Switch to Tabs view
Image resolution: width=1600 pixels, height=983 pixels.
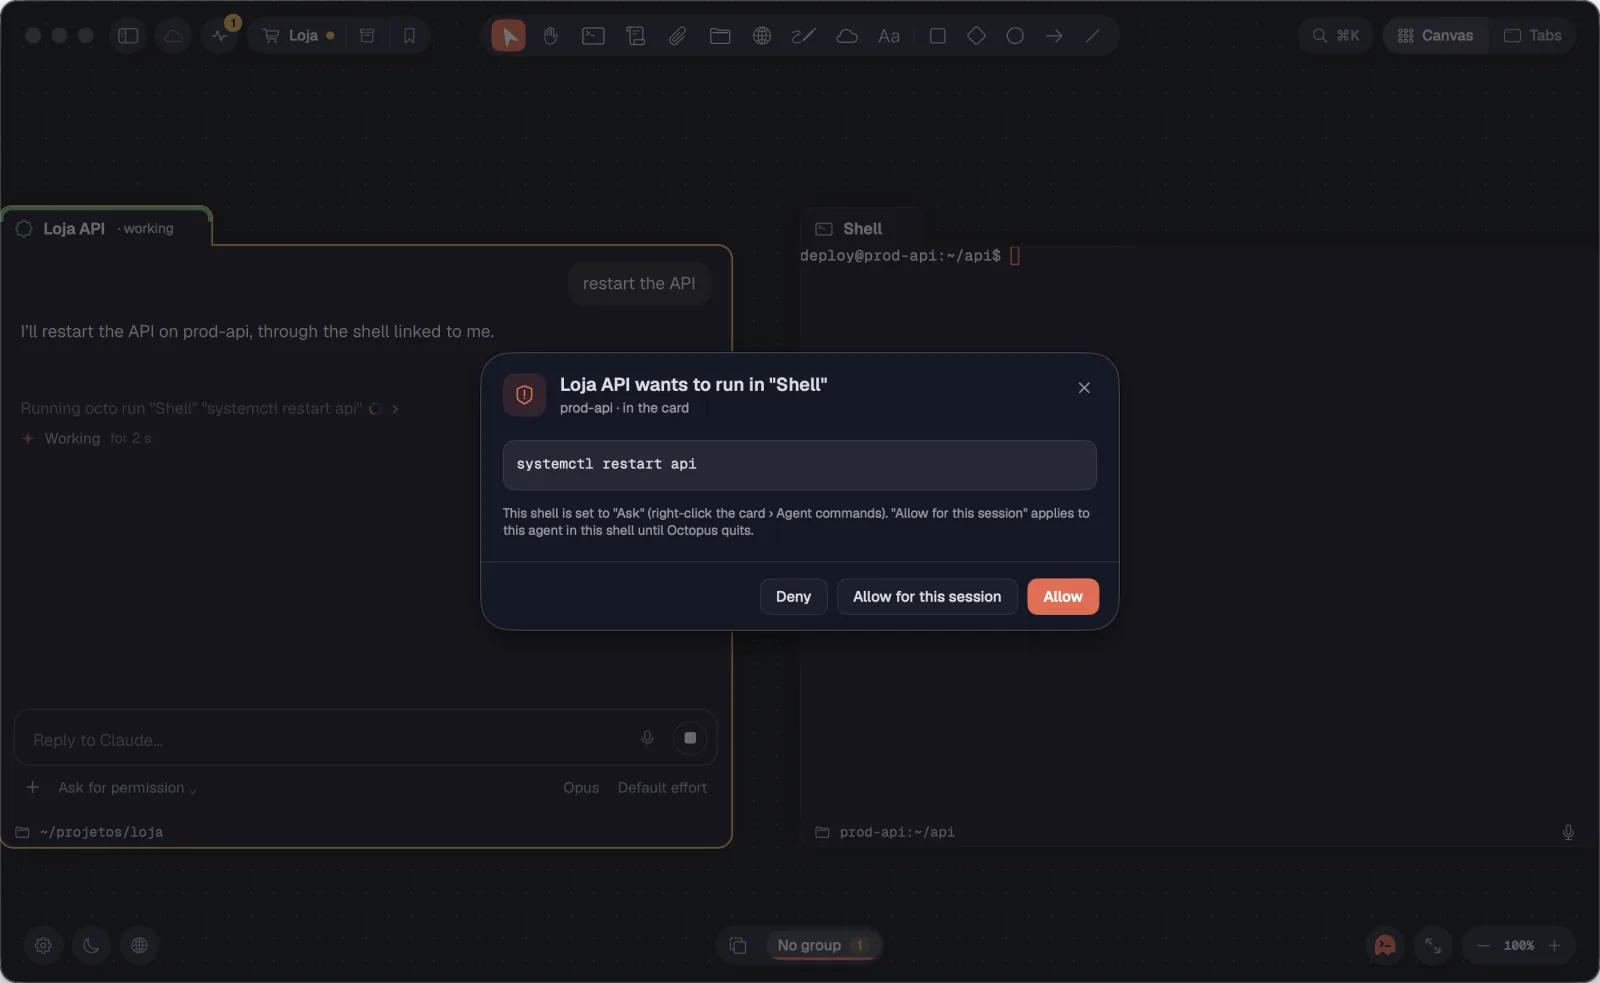tap(1533, 36)
